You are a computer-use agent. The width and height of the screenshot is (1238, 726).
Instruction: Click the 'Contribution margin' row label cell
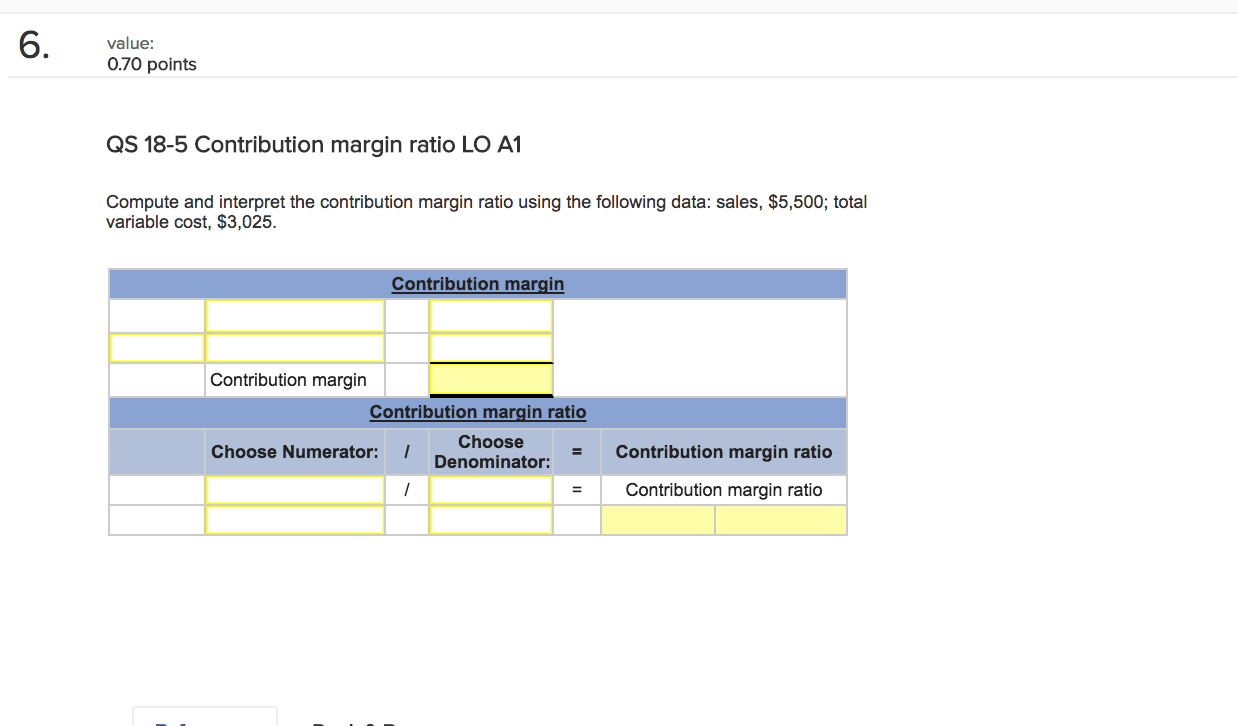(x=295, y=380)
